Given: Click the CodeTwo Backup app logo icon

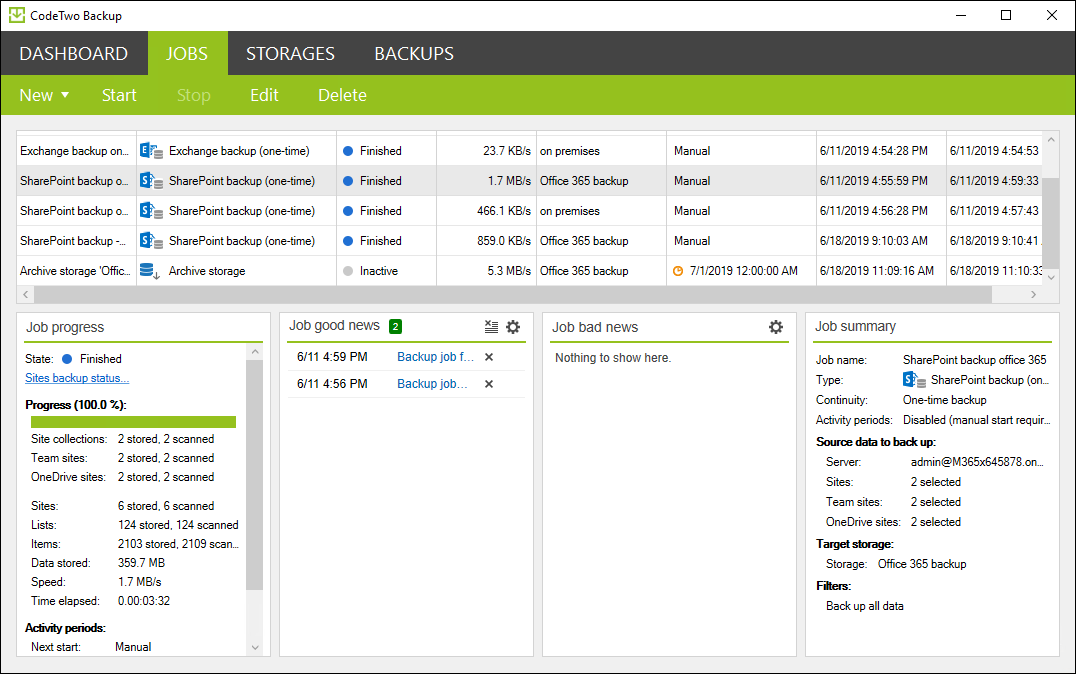Looking at the screenshot, I should click(16, 15).
